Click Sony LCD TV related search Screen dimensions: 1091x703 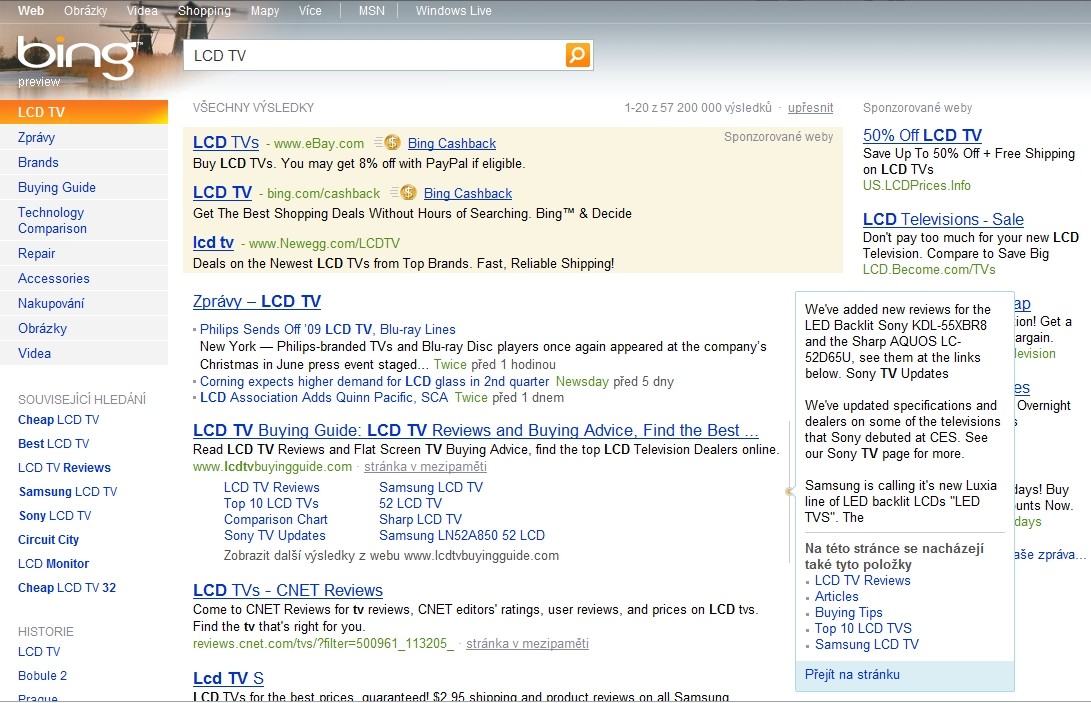[55, 516]
